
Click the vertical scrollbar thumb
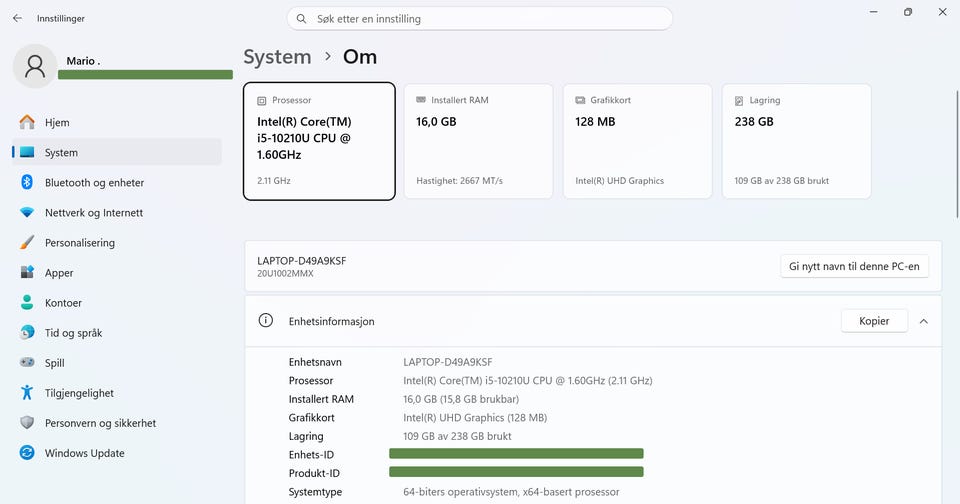tap(957, 154)
